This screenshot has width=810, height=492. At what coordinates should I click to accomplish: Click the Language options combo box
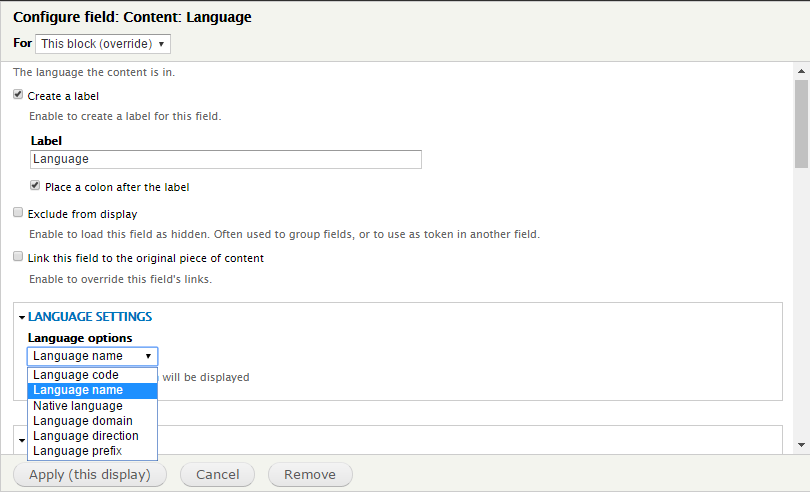coord(92,356)
